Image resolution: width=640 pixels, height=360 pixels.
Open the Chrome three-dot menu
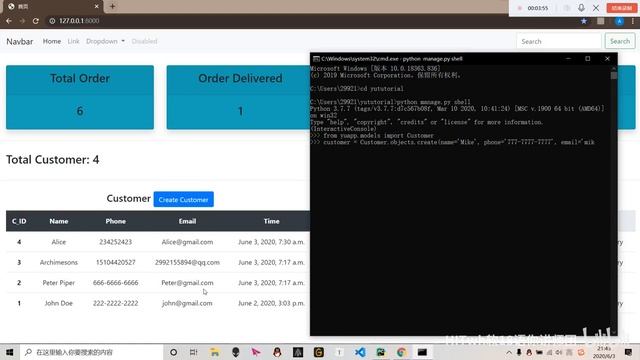(x=633, y=21)
